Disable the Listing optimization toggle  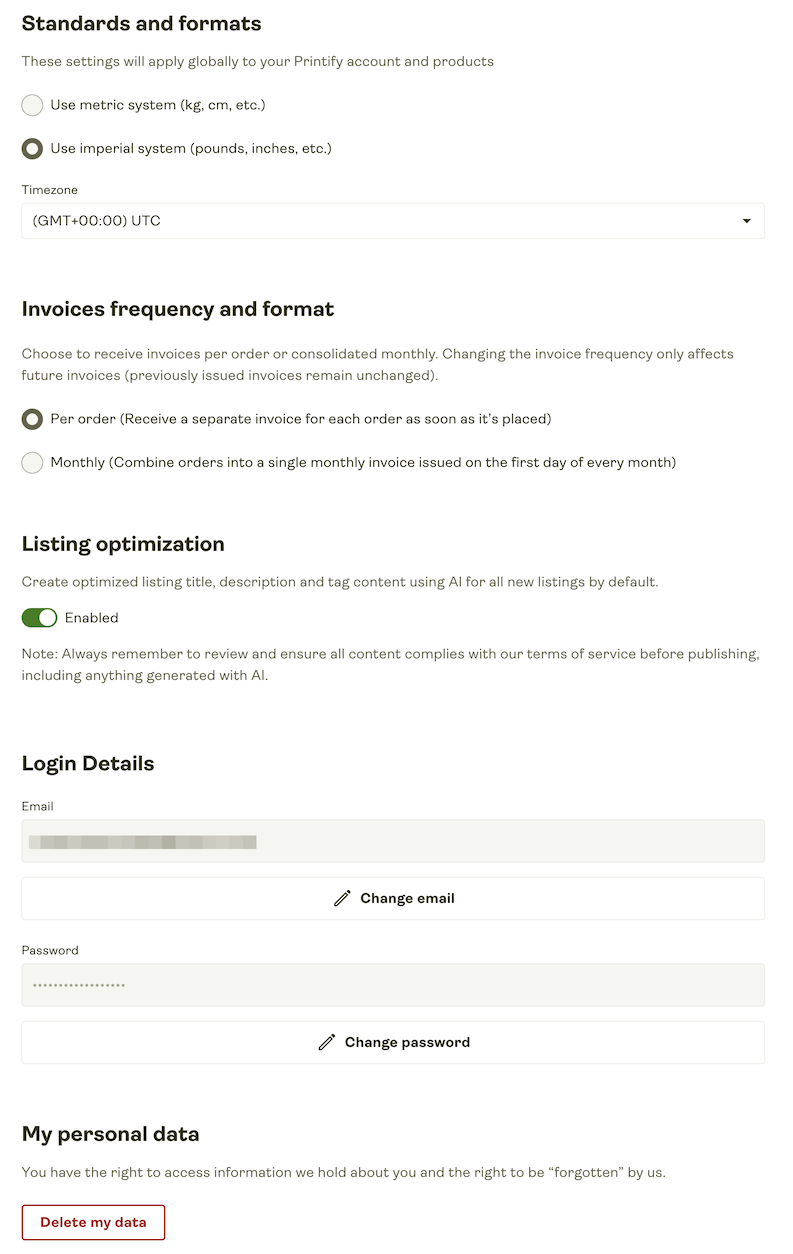[39, 617]
